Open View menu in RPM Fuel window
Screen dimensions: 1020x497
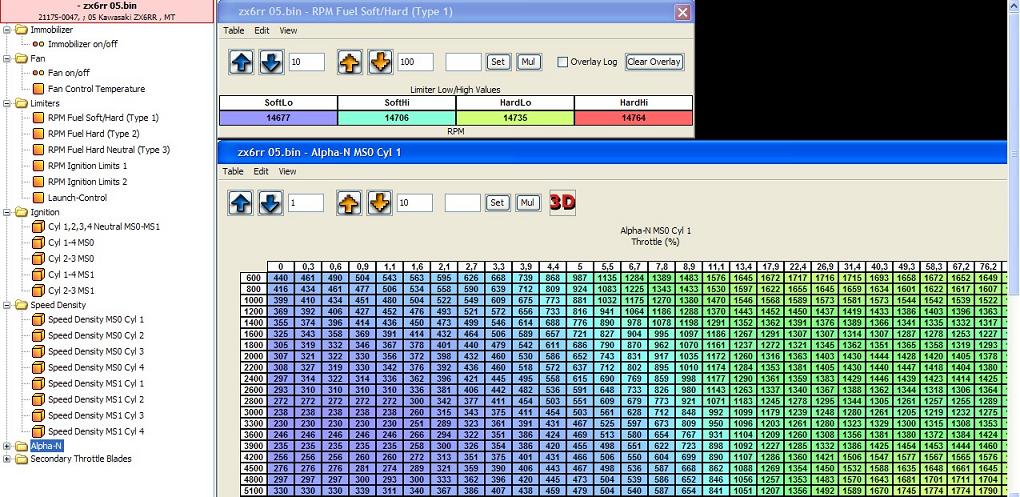(x=288, y=31)
